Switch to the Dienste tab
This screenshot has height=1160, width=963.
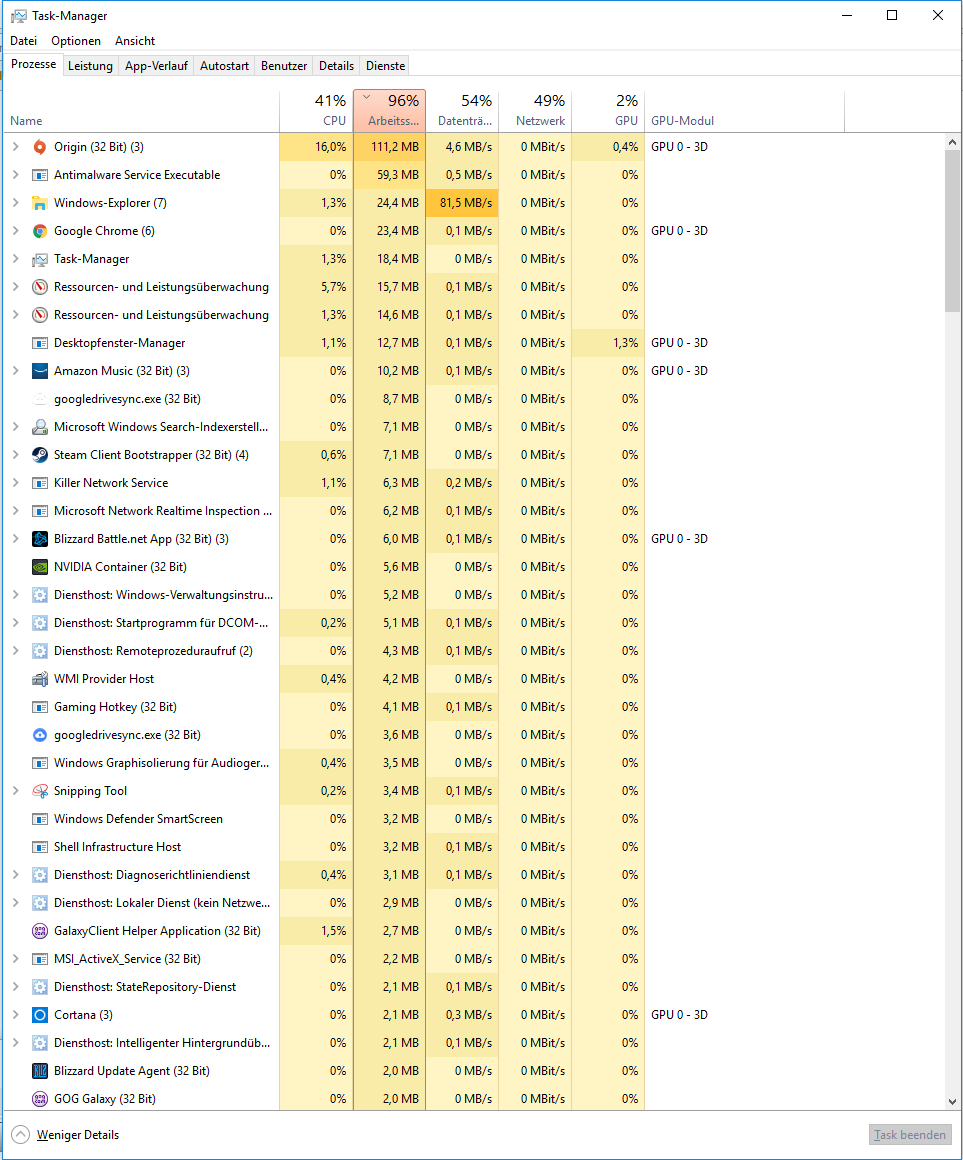385,66
